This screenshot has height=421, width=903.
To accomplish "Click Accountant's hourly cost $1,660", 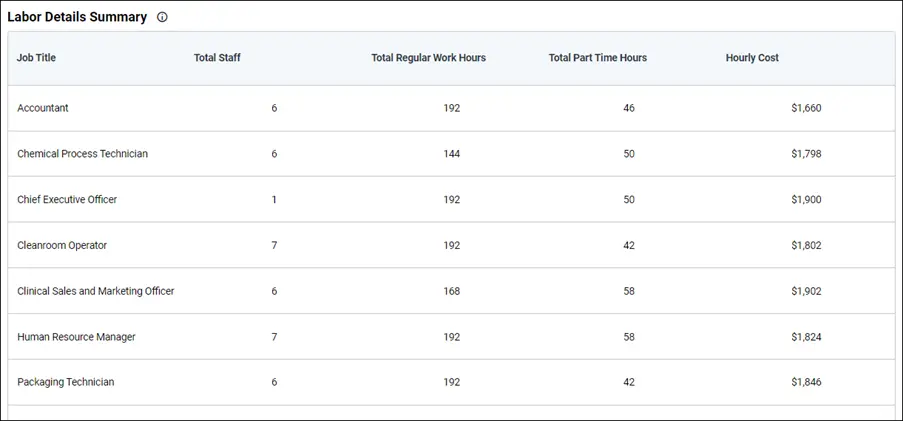I will [x=806, y=108].
